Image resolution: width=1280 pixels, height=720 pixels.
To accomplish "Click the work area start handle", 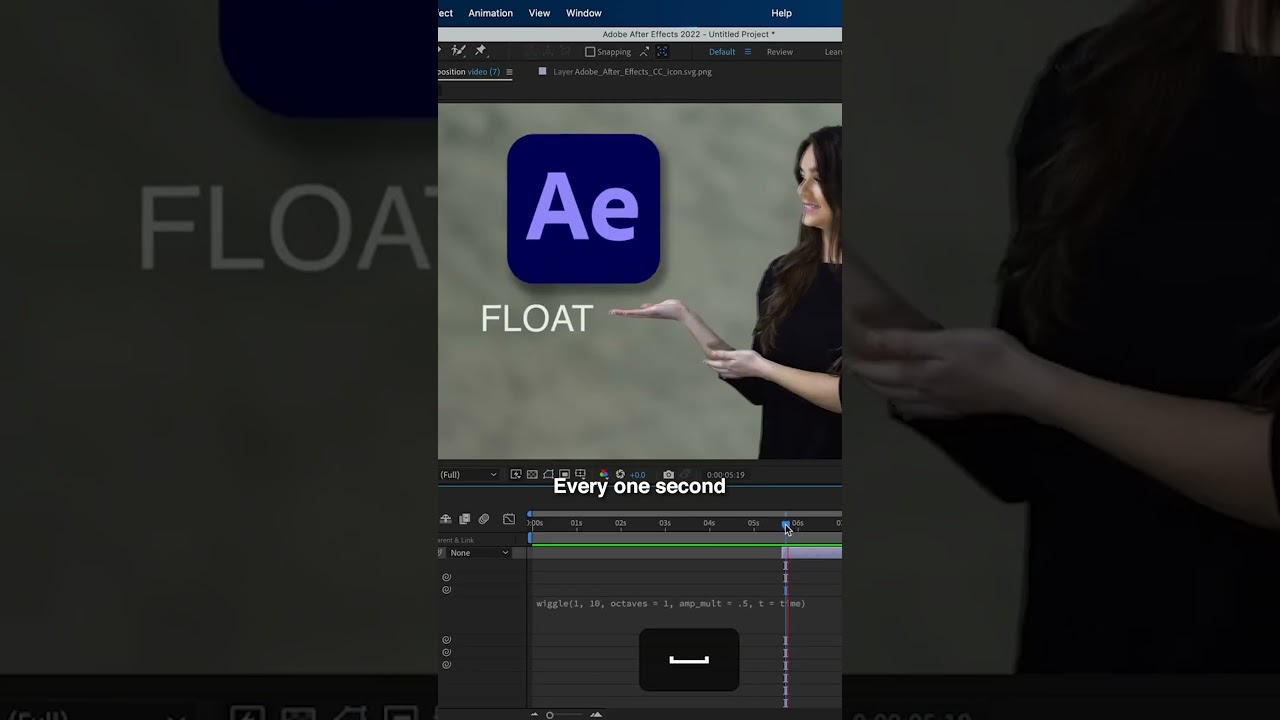I will pyautogui.click(x=530, y=538).
